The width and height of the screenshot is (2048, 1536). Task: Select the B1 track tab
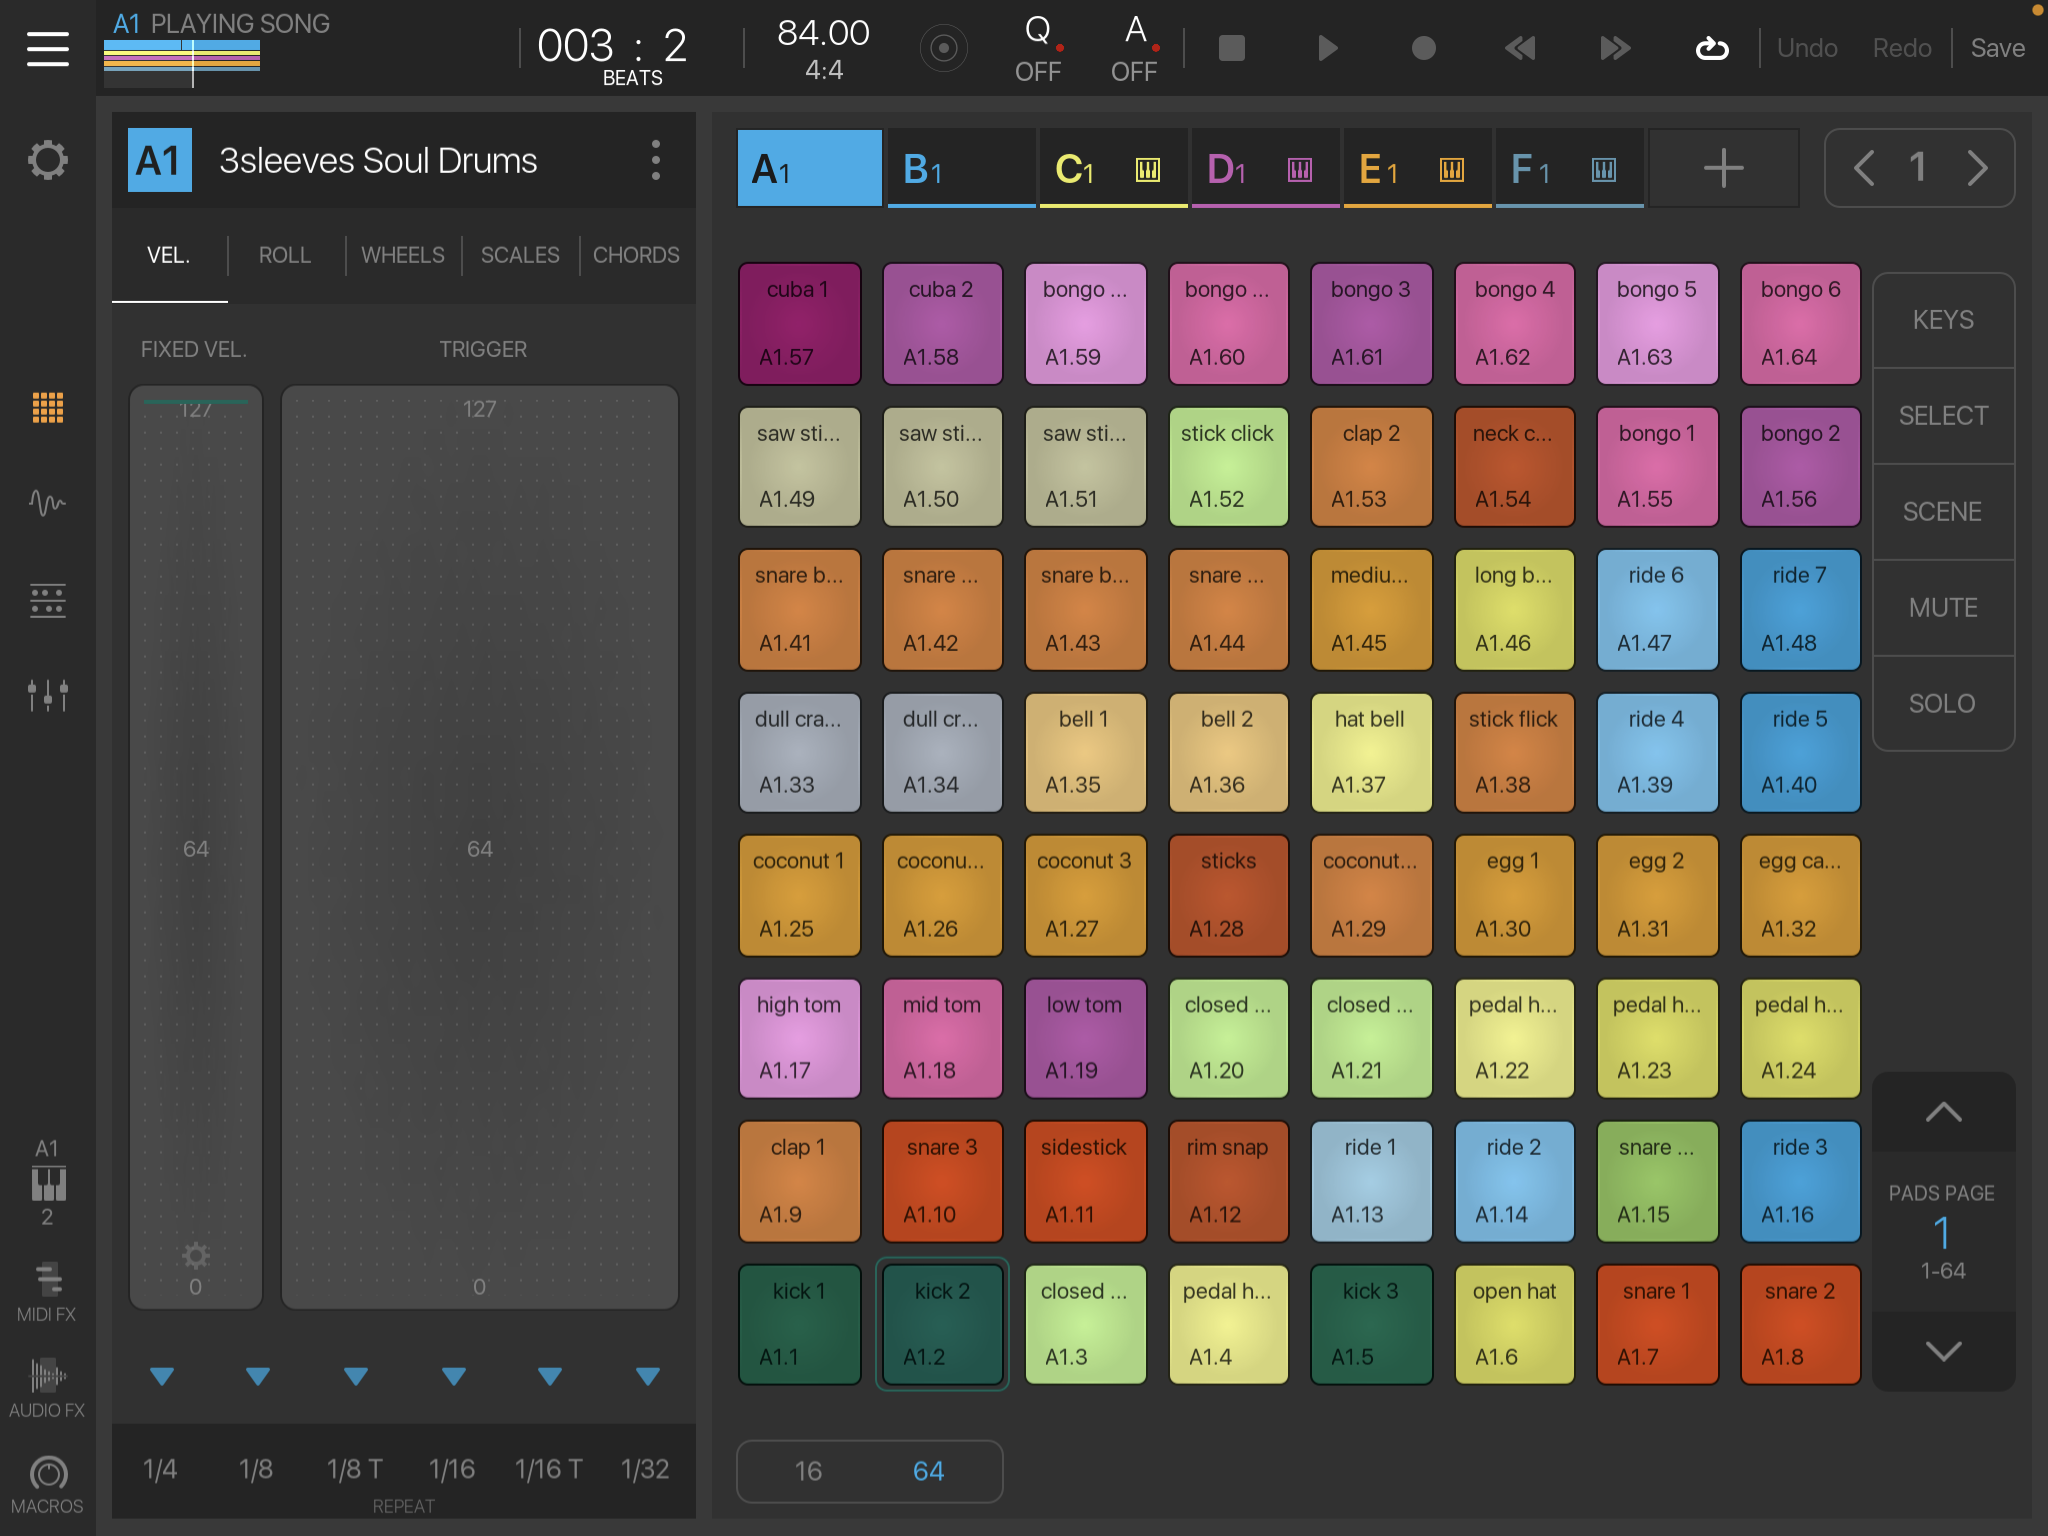(x=961, y=168)
